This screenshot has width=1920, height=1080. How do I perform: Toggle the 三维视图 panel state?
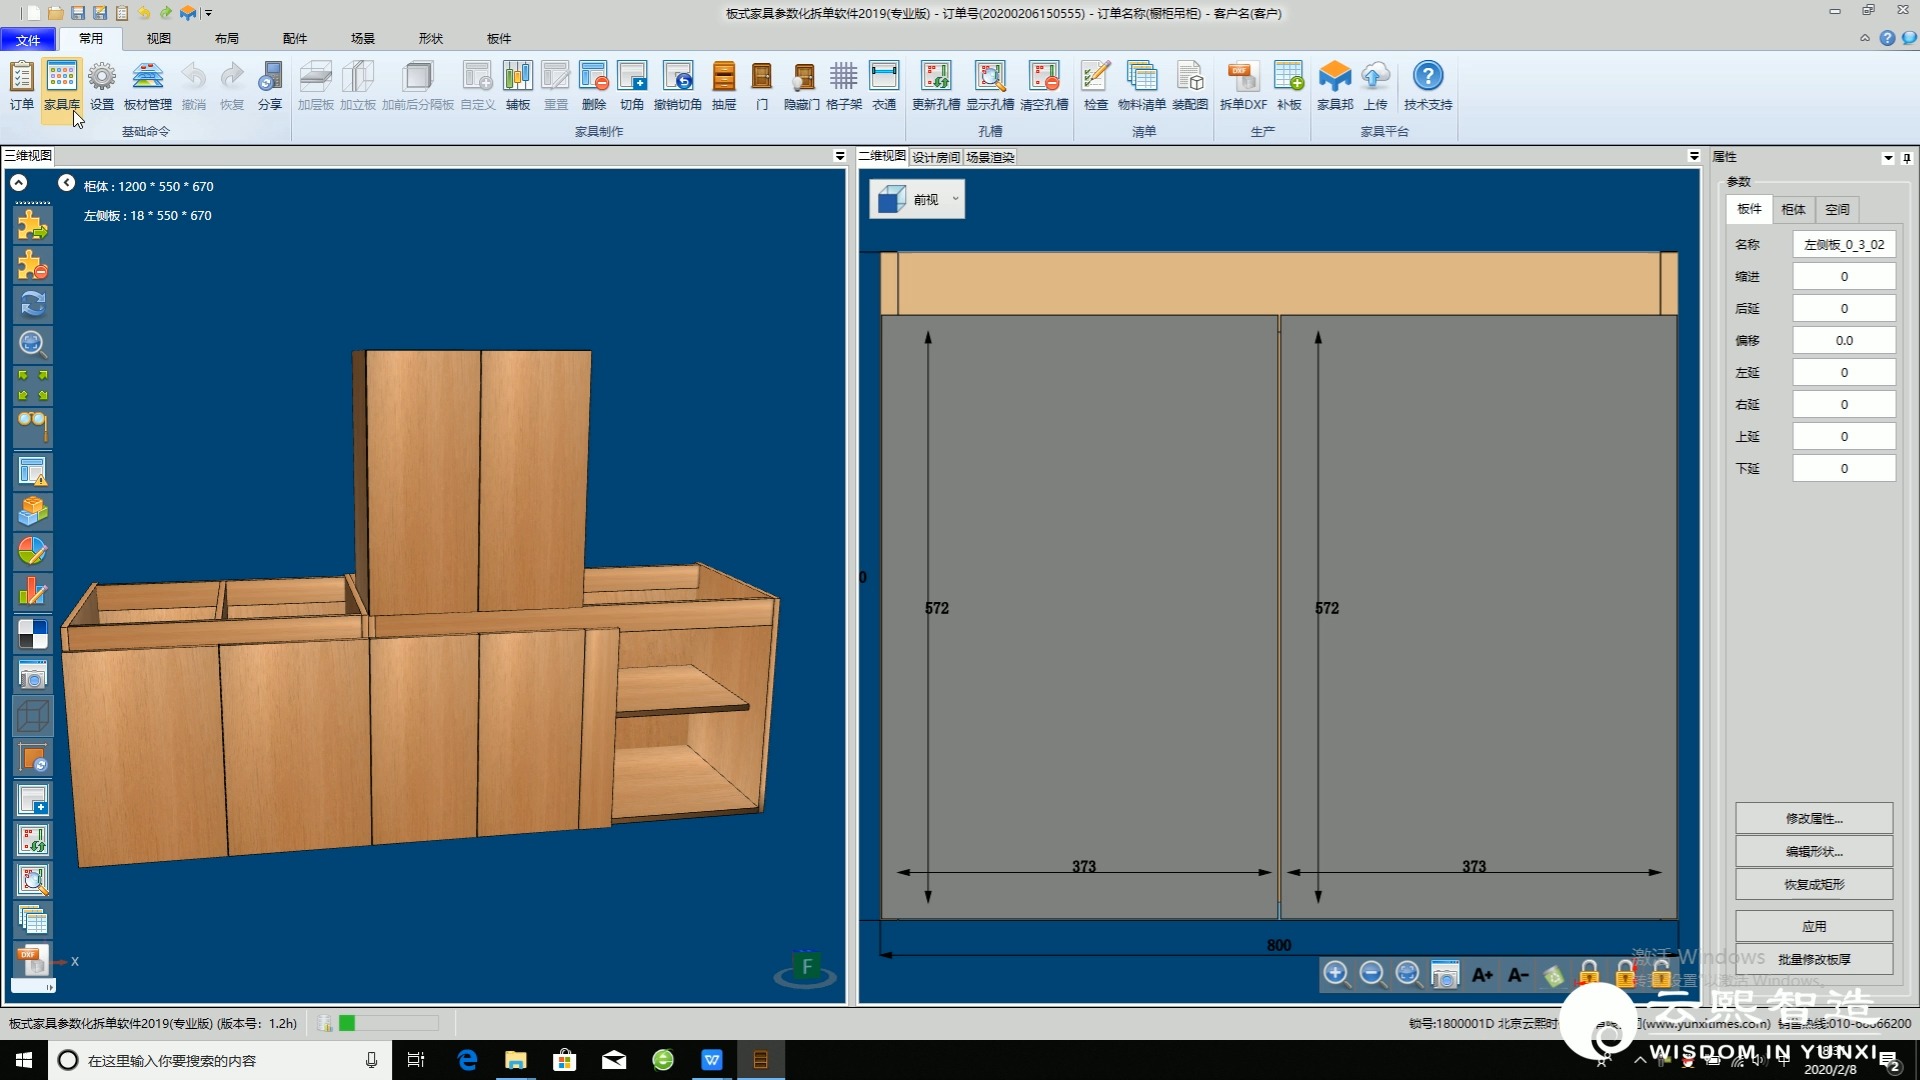pyautogui.click(x=841, y=156)
